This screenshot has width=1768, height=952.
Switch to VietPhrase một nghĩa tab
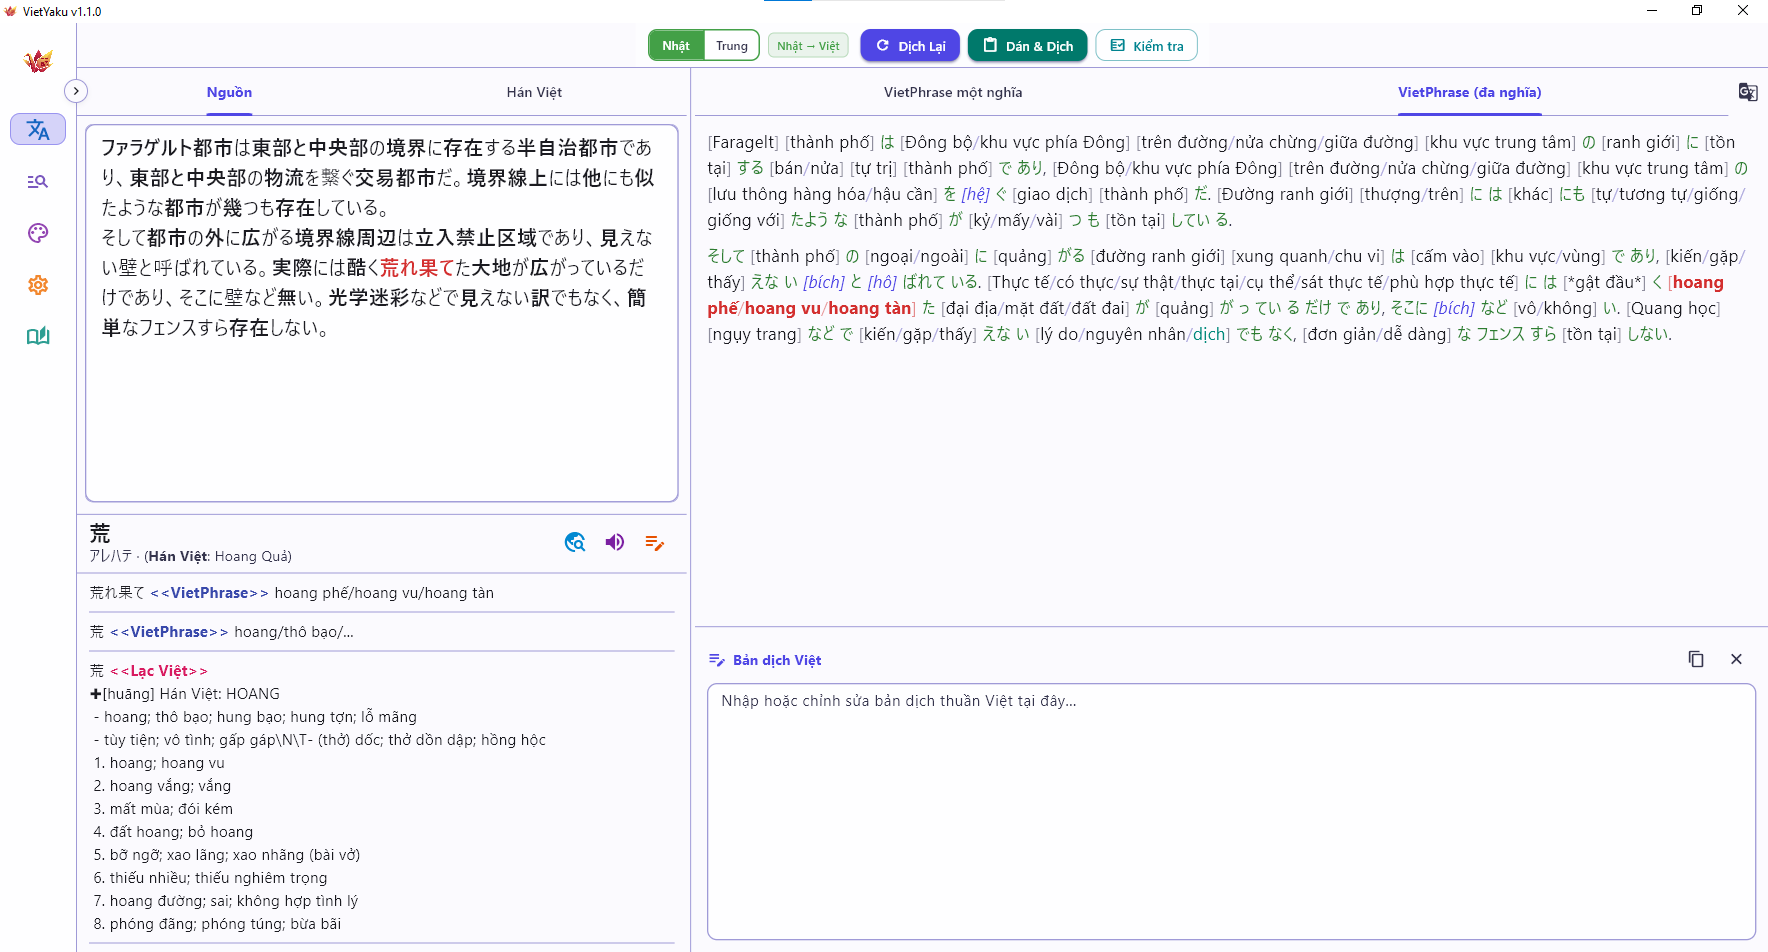953,92
